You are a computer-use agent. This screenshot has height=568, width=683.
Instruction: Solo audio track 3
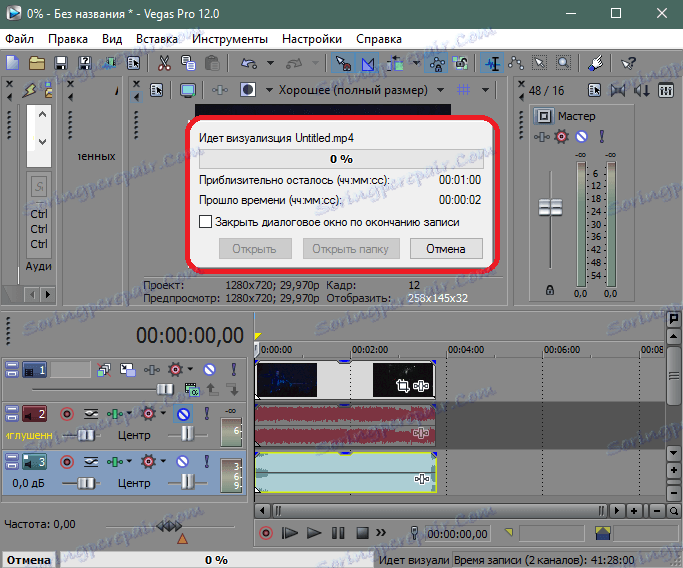click(x=207, y=461)
